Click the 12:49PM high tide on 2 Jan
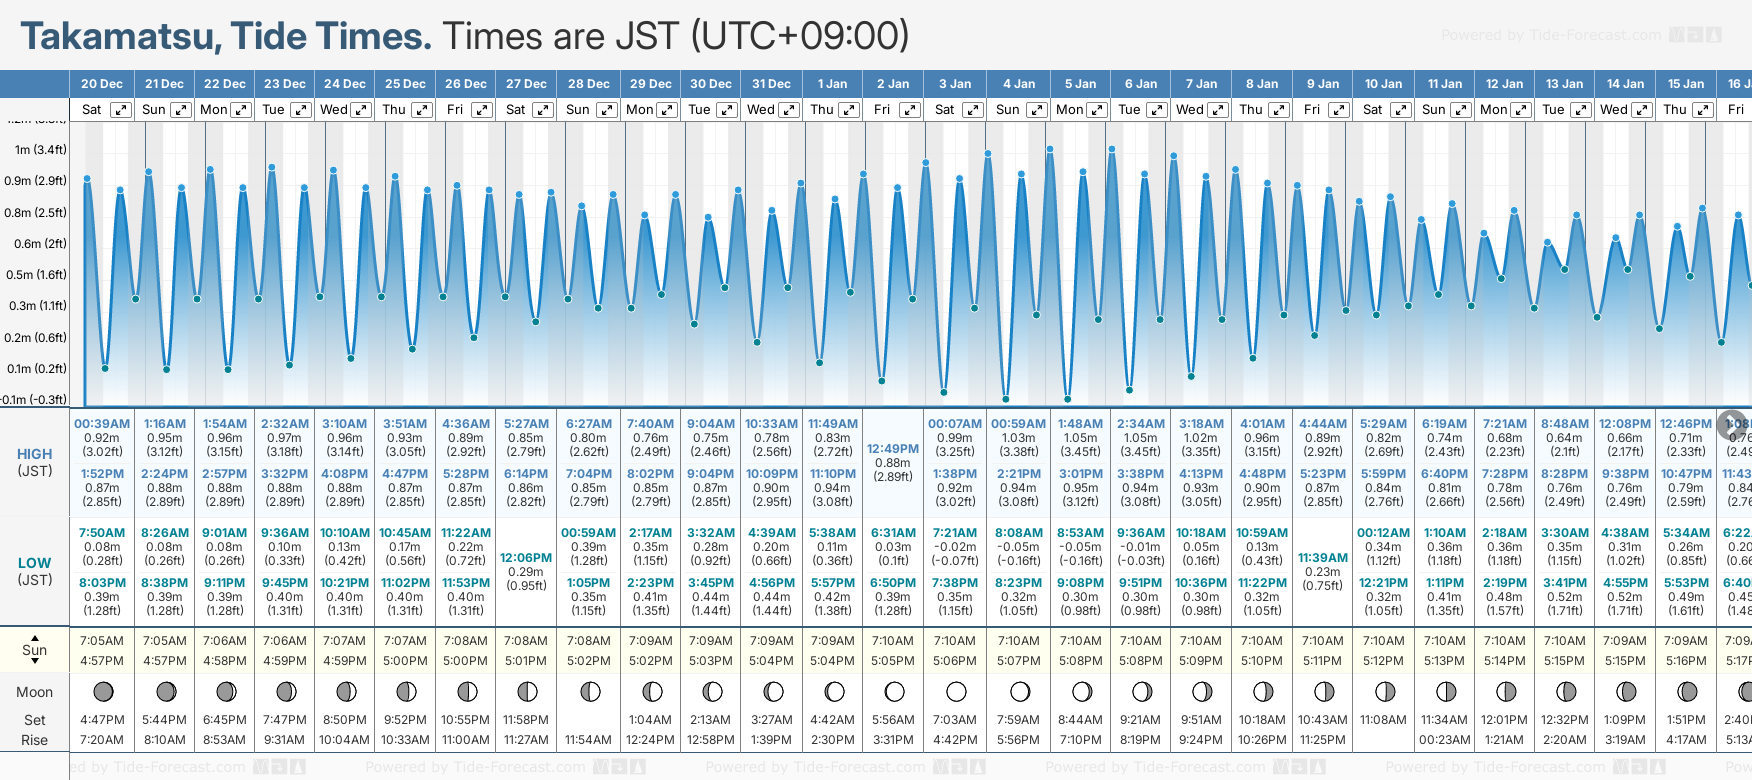Viewport: 1752px width, 780px height. coord(892,462)
